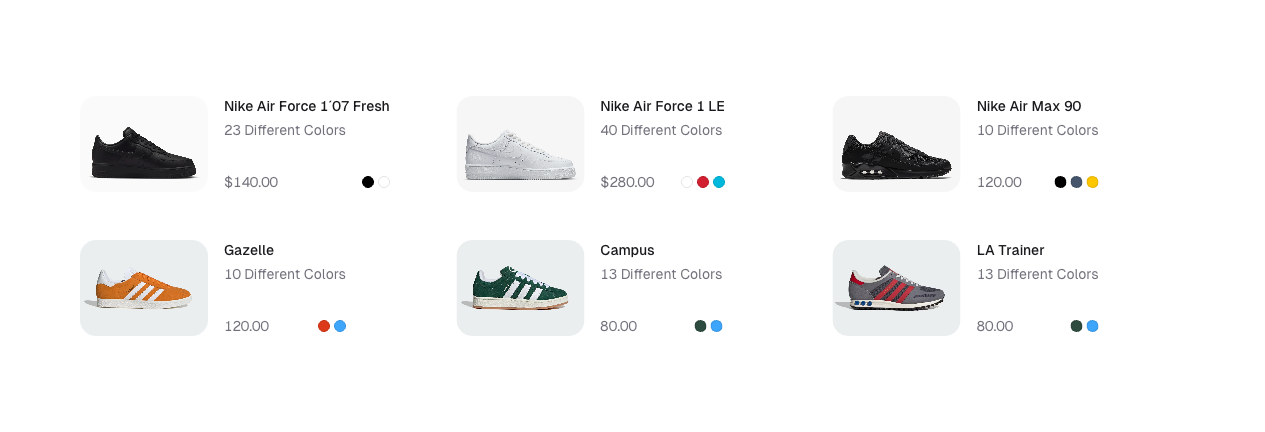Viewport: 1265px width, 432px height.
Task: Choose red color swatch for Air Force 1 LE
Action: pyautogui.click(x=703, y=182)
